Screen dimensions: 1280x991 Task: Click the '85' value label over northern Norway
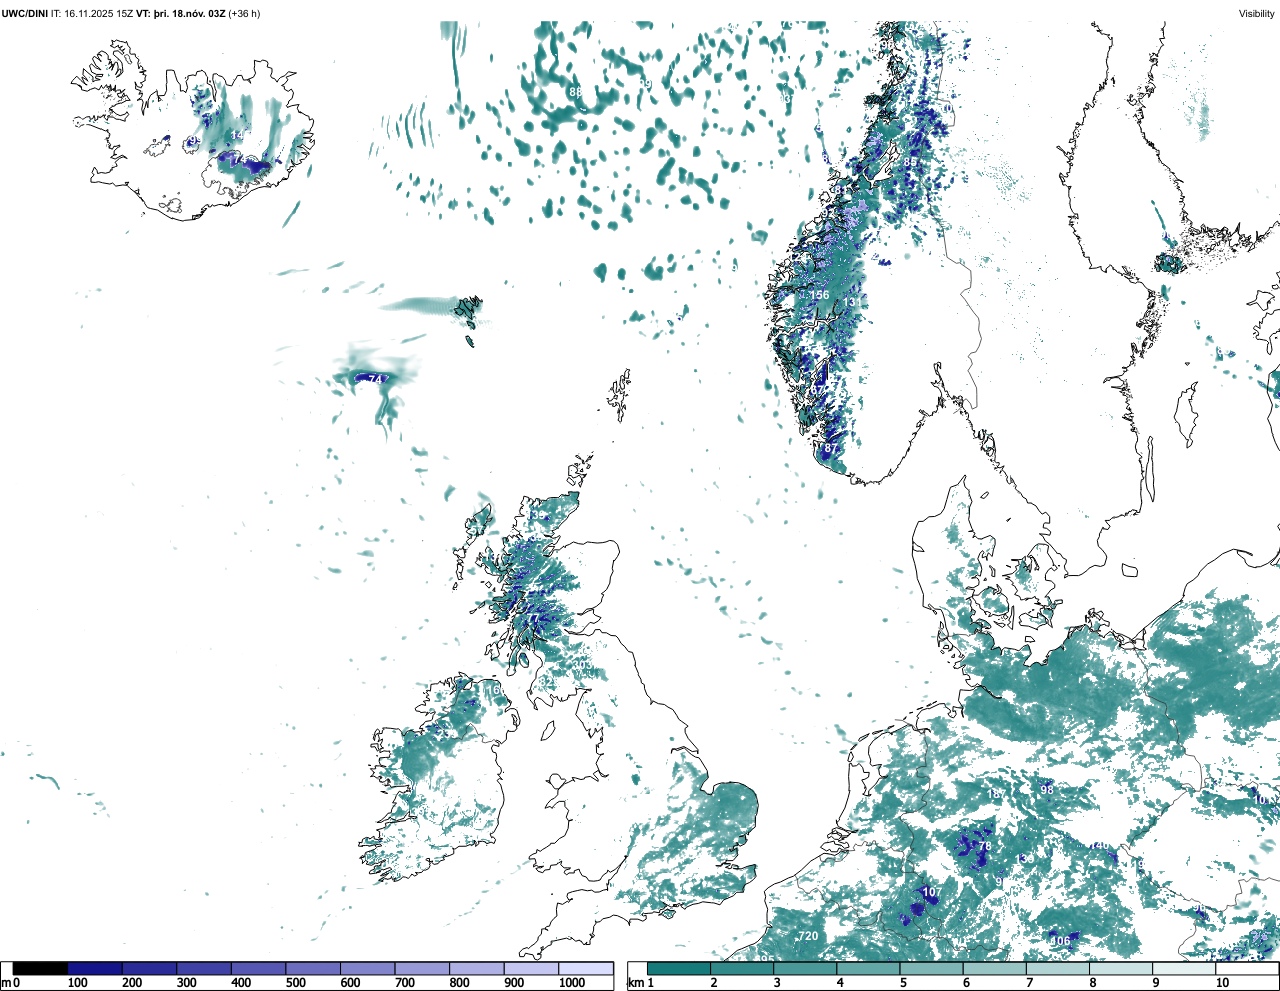point(910,162)
